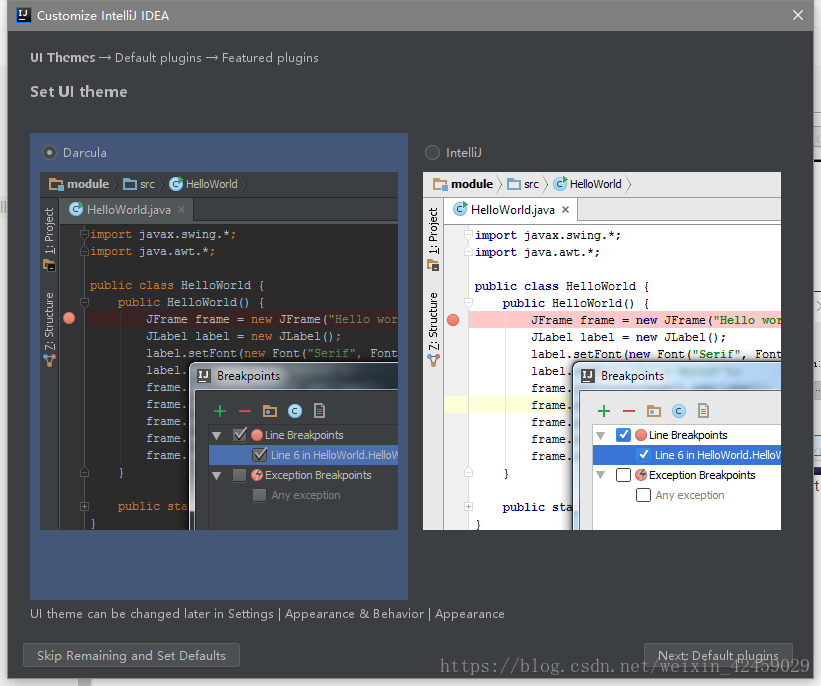Viewport: 821px width, 686px height.
Task: Toggle Any exception checkbox in Darcula preview
Action: pos(259,495)
